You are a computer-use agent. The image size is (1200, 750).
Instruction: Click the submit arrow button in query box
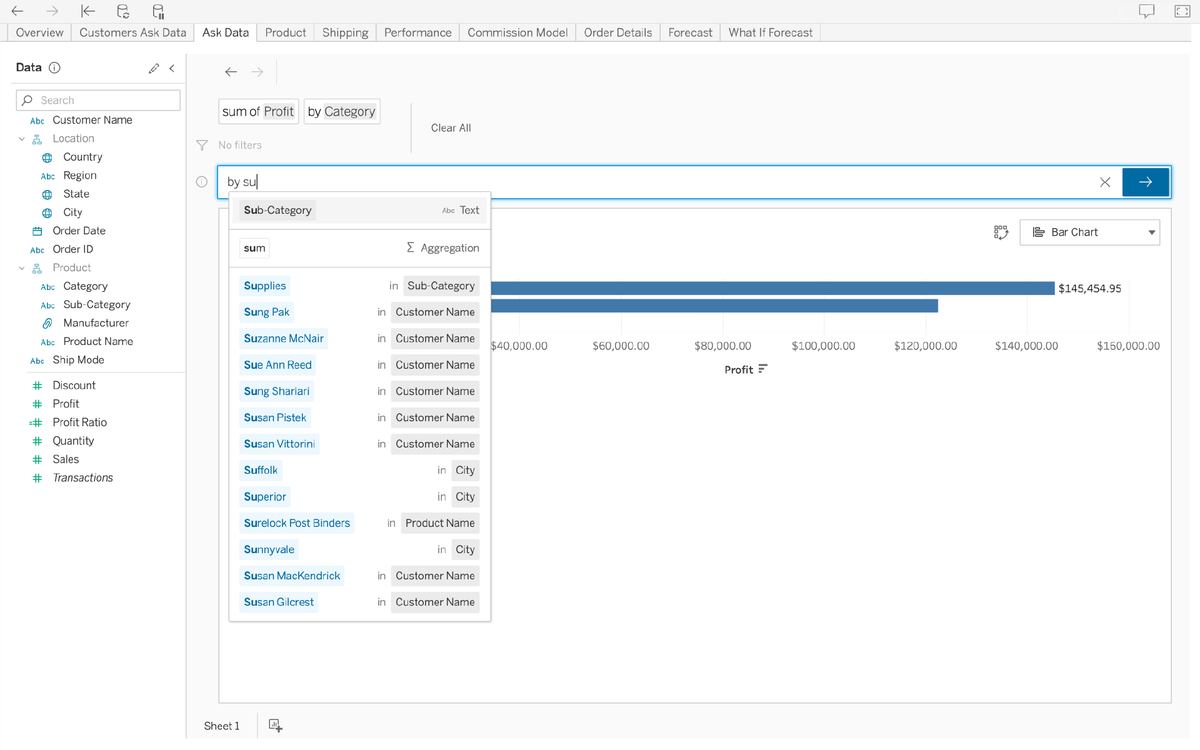(1145, 182)
